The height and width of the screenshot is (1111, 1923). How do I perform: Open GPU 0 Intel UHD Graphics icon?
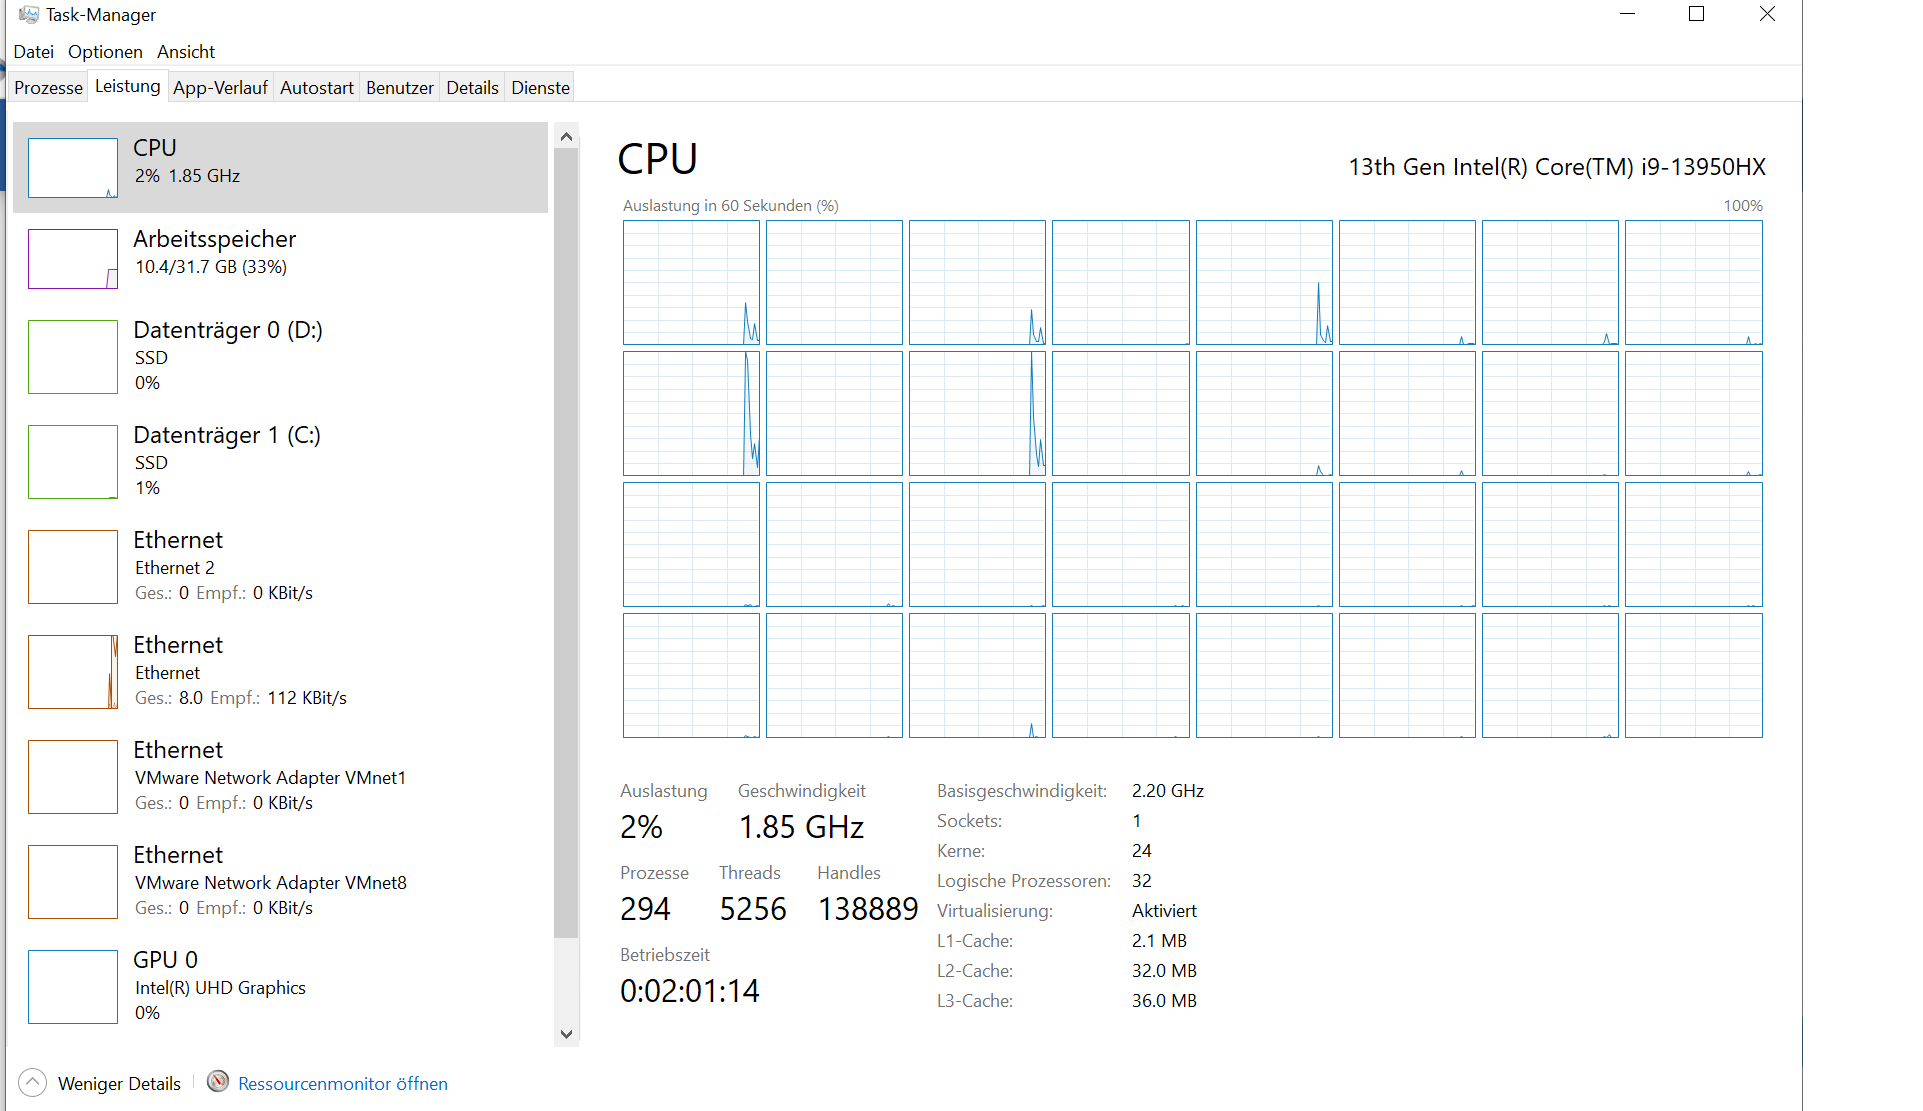point(73,987)
